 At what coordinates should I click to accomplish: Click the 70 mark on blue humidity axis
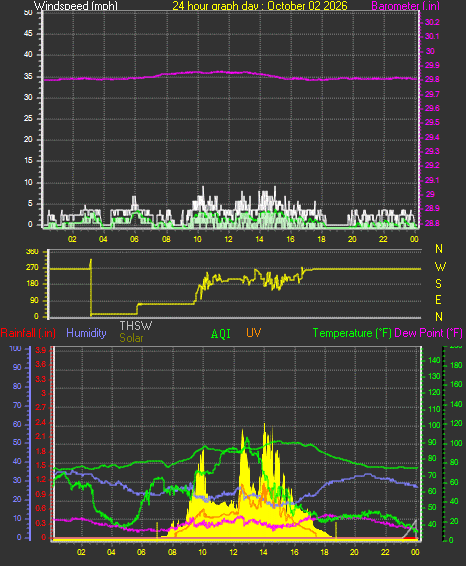pyautogui.click(x=17, y=405)
